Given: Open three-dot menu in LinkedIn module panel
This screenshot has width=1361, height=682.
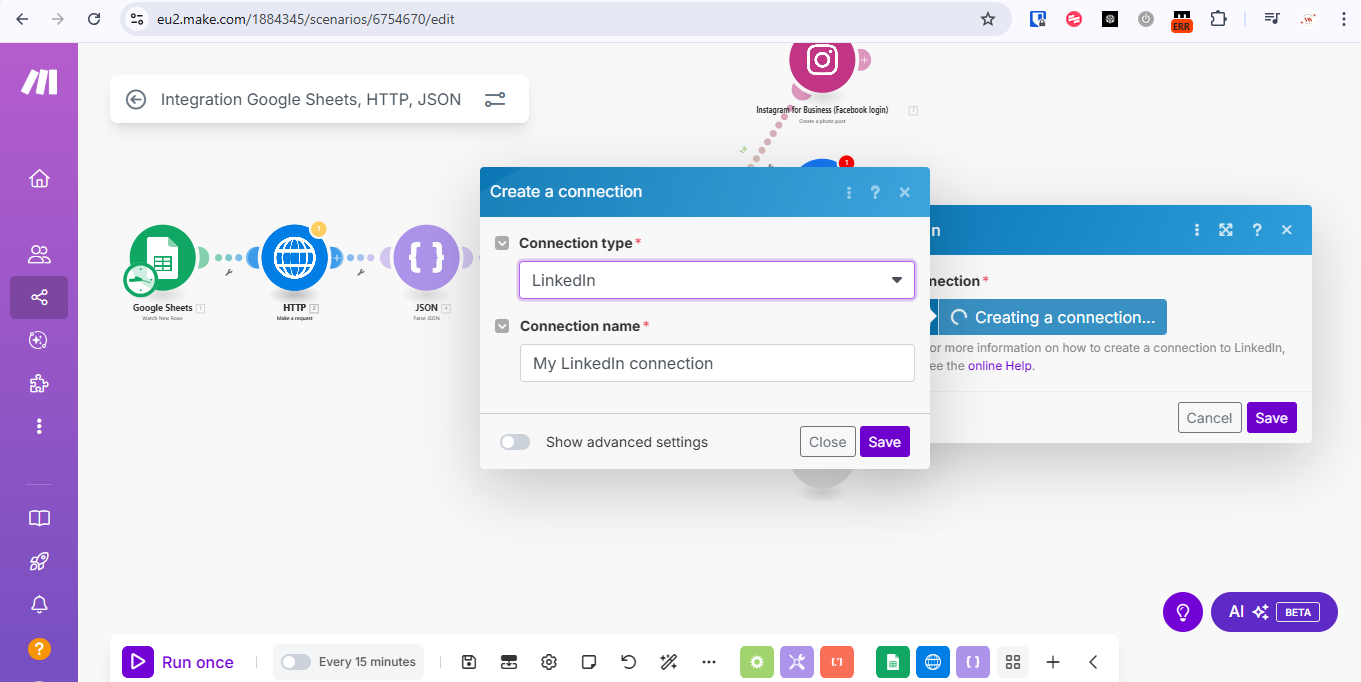Looking at the screenshot, I should tap(1197, 230).
